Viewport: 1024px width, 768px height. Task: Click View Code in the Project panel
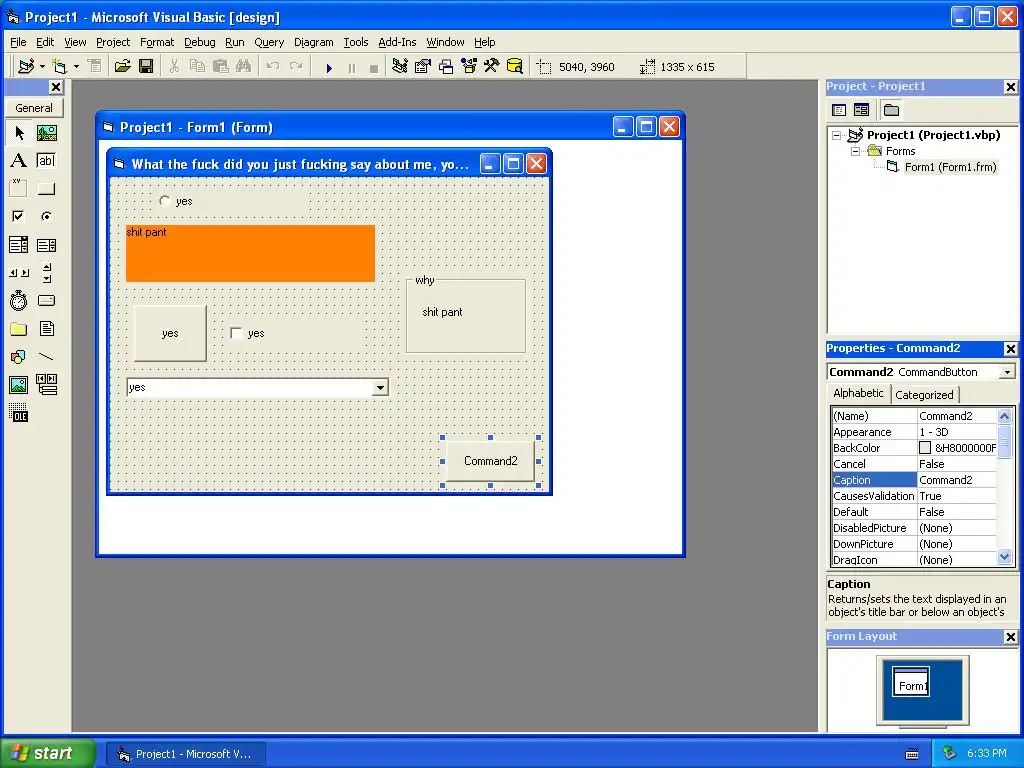coord(839,110)
